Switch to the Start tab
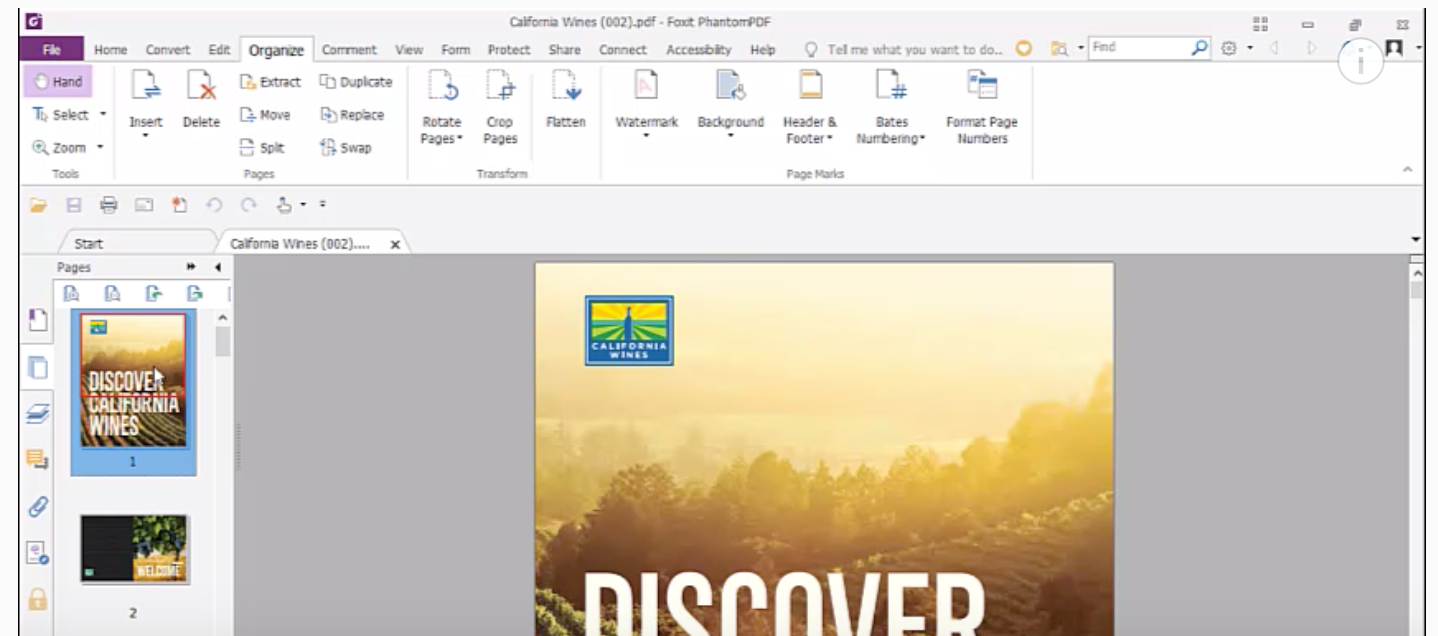The width and height of the screenshot is (1438, 636). [x=89, y=244]
